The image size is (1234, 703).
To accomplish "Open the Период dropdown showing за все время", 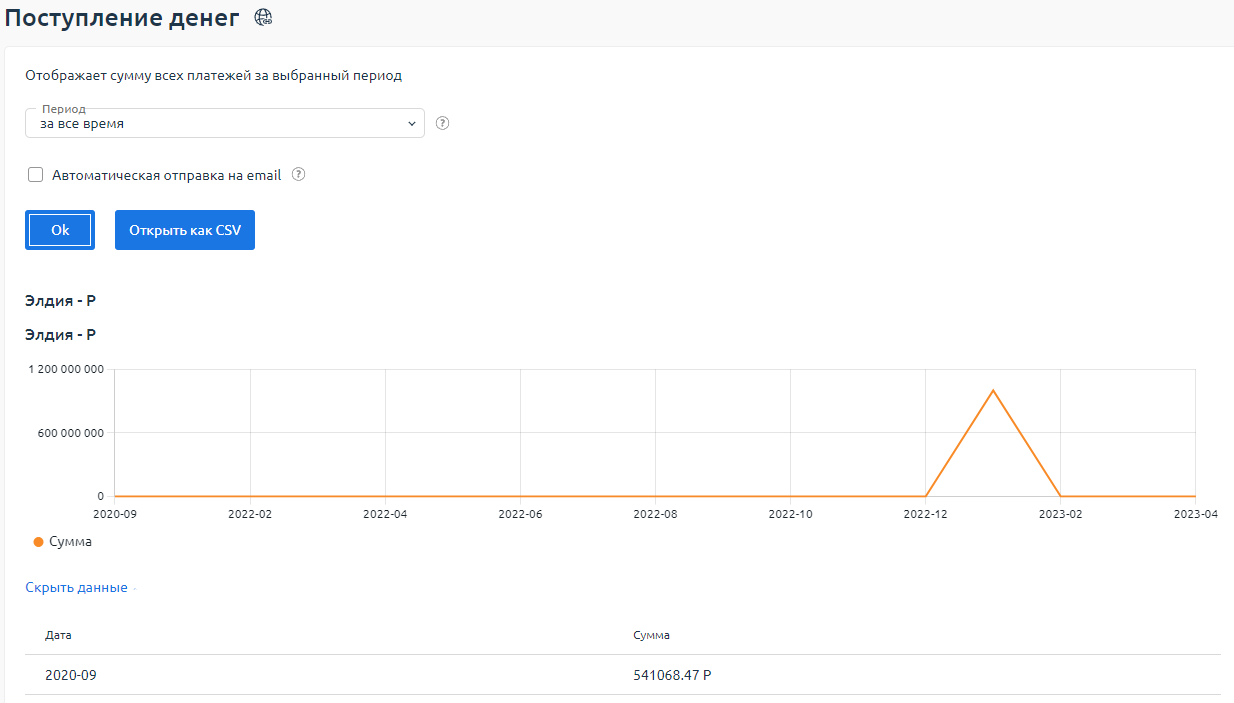I will 224,124.
